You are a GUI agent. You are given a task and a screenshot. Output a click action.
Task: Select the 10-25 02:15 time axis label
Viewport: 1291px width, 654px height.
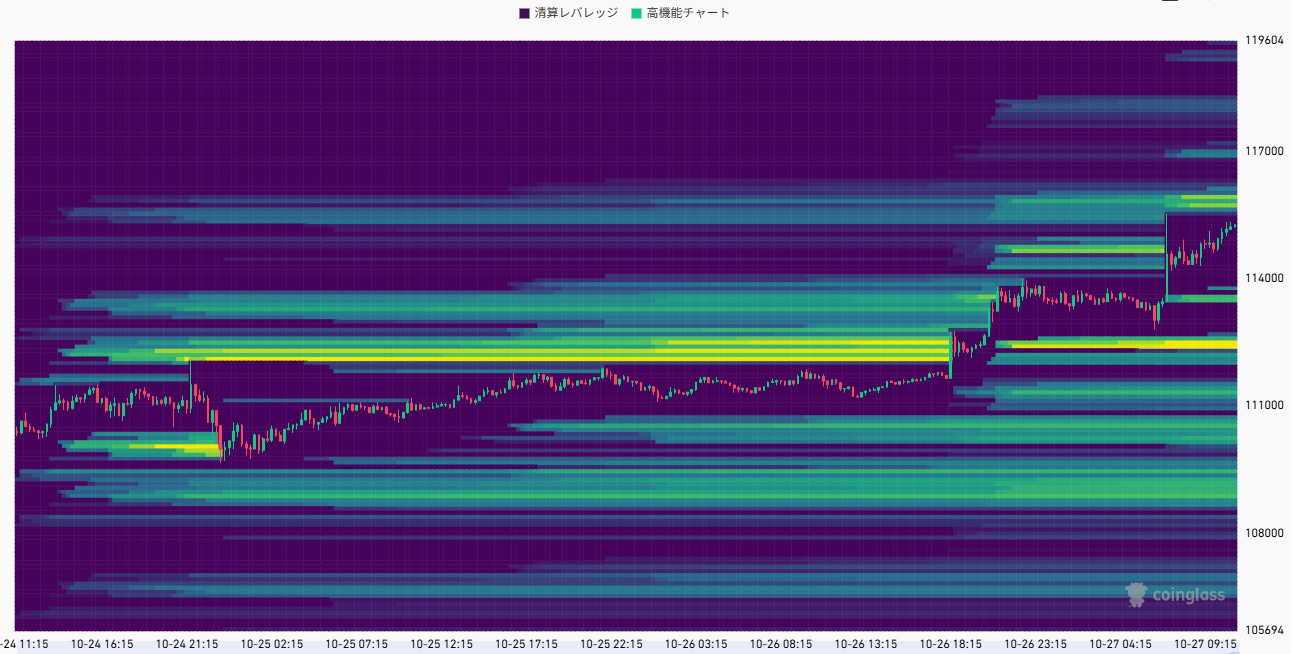(x=273, y=644)
